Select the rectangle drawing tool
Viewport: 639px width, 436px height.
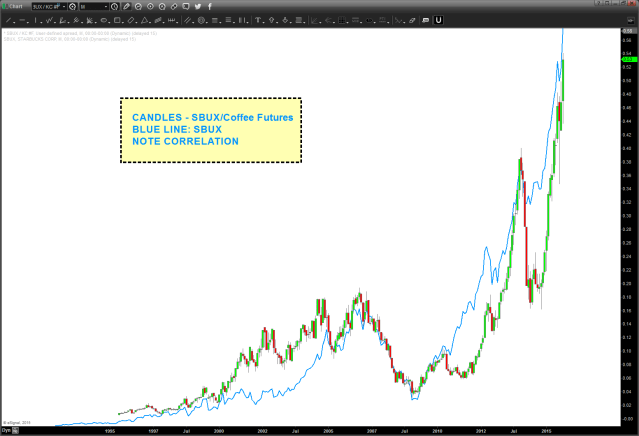coord(117,20)
